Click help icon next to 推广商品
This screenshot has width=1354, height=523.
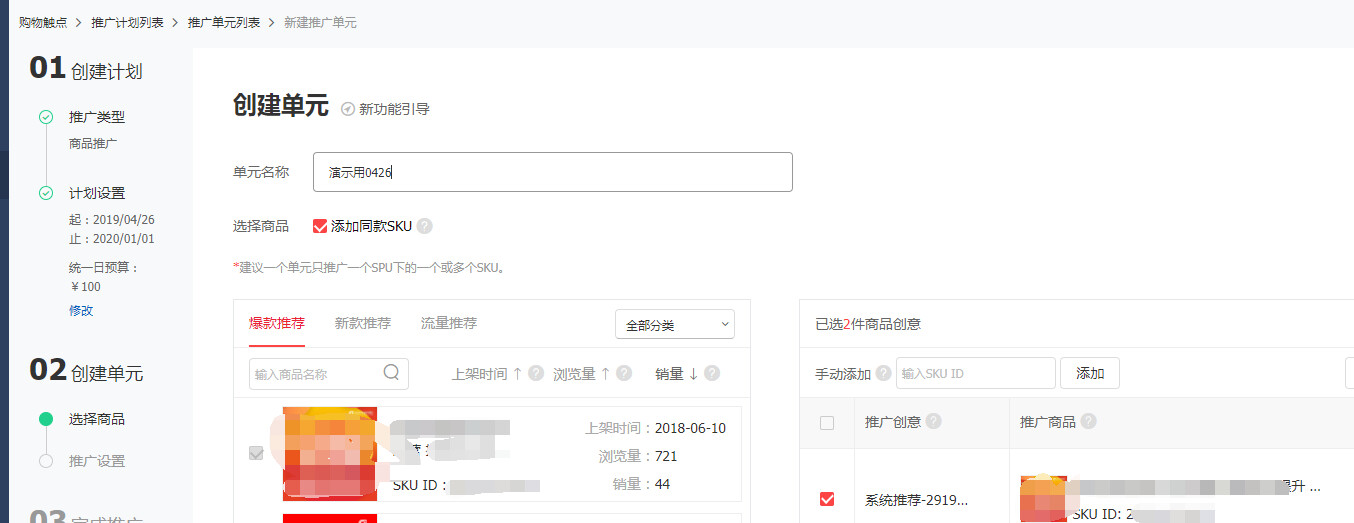click(1088, 421)
